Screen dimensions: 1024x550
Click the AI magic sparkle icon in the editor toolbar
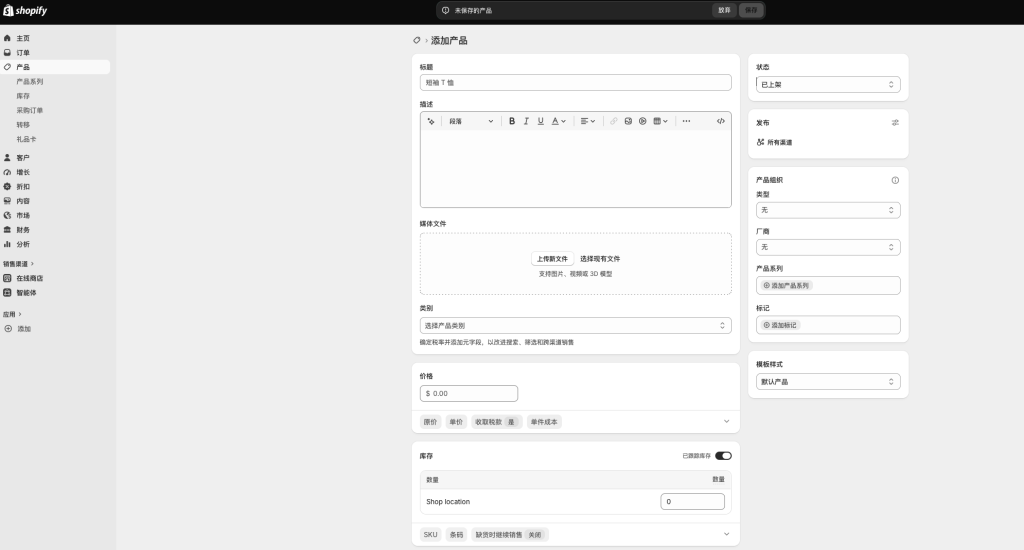[431, 121]
